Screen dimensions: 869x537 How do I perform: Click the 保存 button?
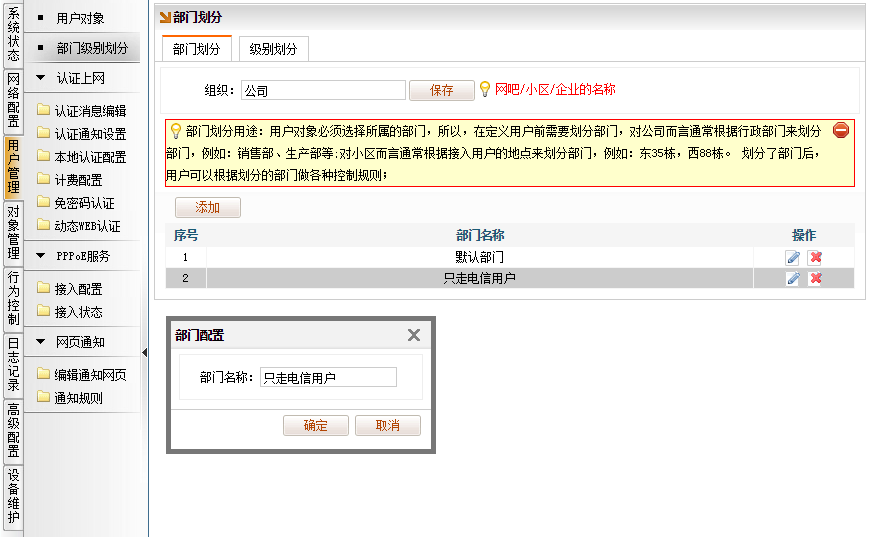pos(442,90)
